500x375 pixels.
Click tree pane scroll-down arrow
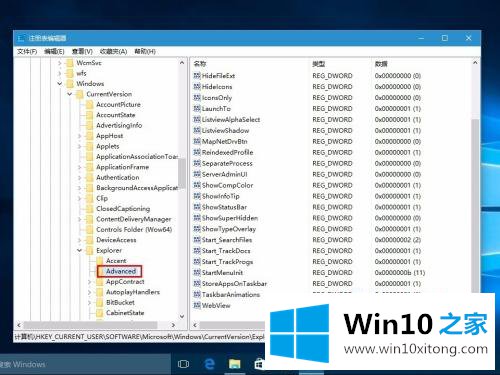click(x=182, y=316)
